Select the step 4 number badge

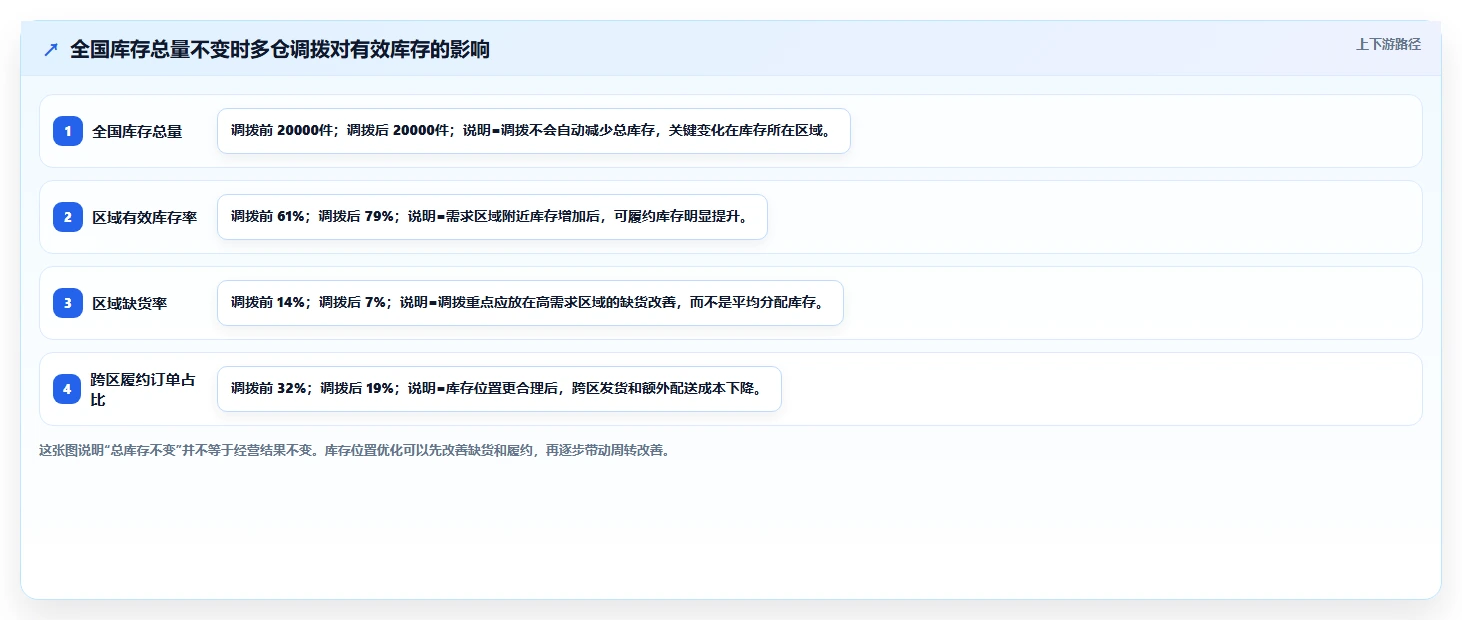point(68,389)
